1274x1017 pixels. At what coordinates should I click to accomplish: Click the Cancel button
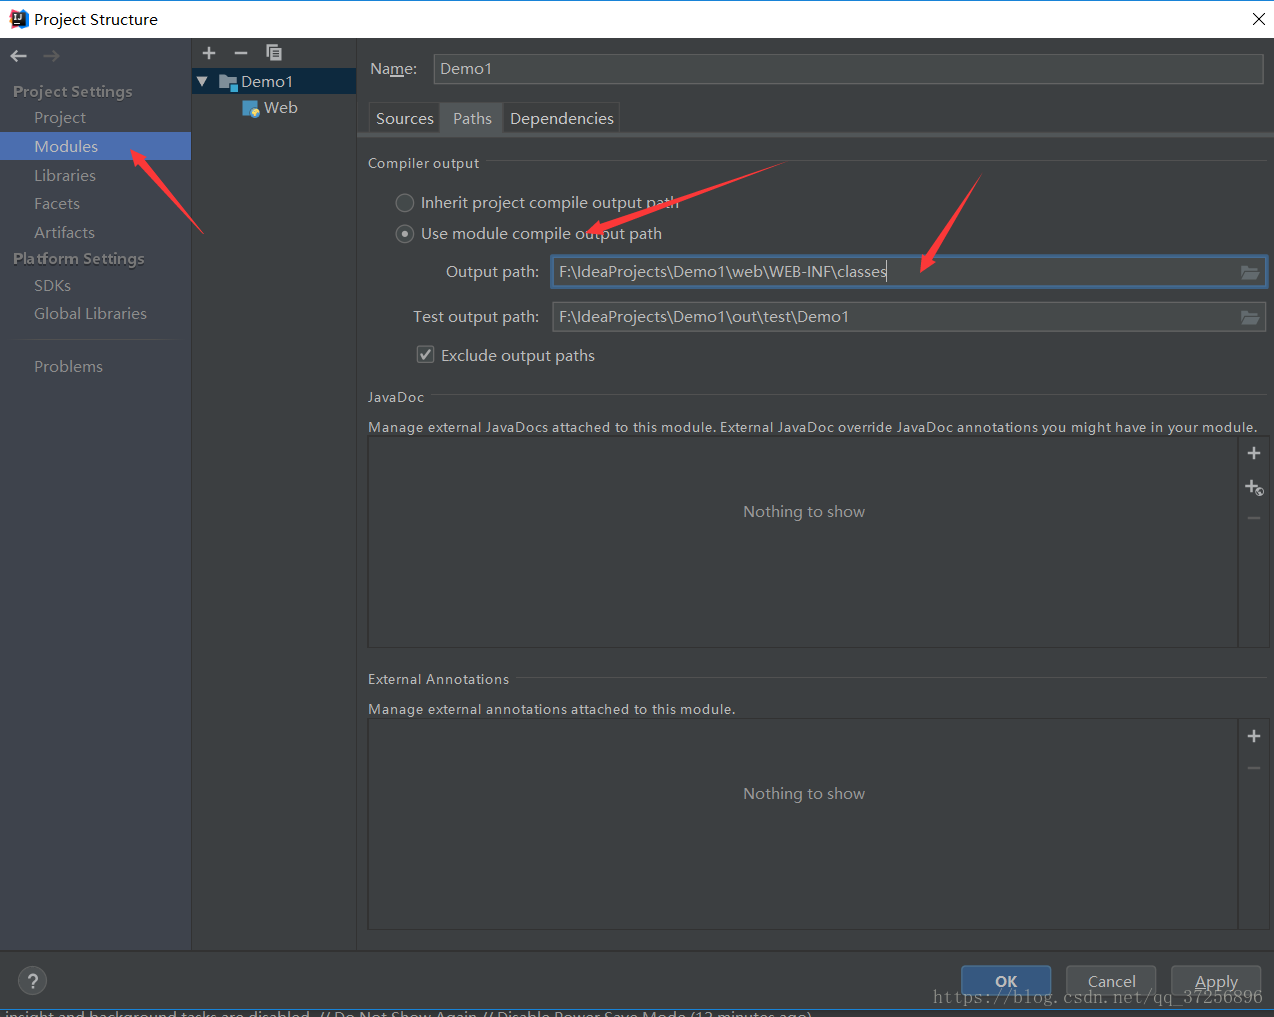pos(1111,981)
